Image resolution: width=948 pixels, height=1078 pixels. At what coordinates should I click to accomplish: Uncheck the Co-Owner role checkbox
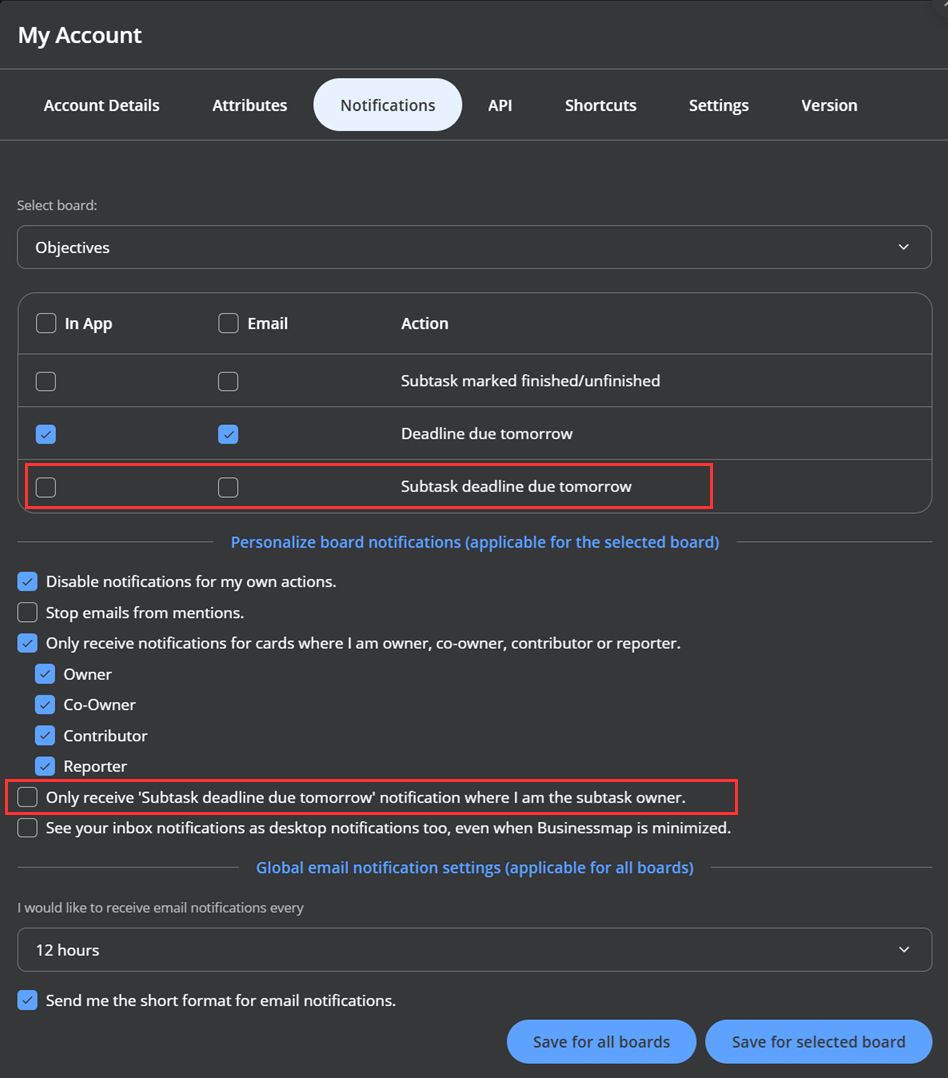point(45,705)
